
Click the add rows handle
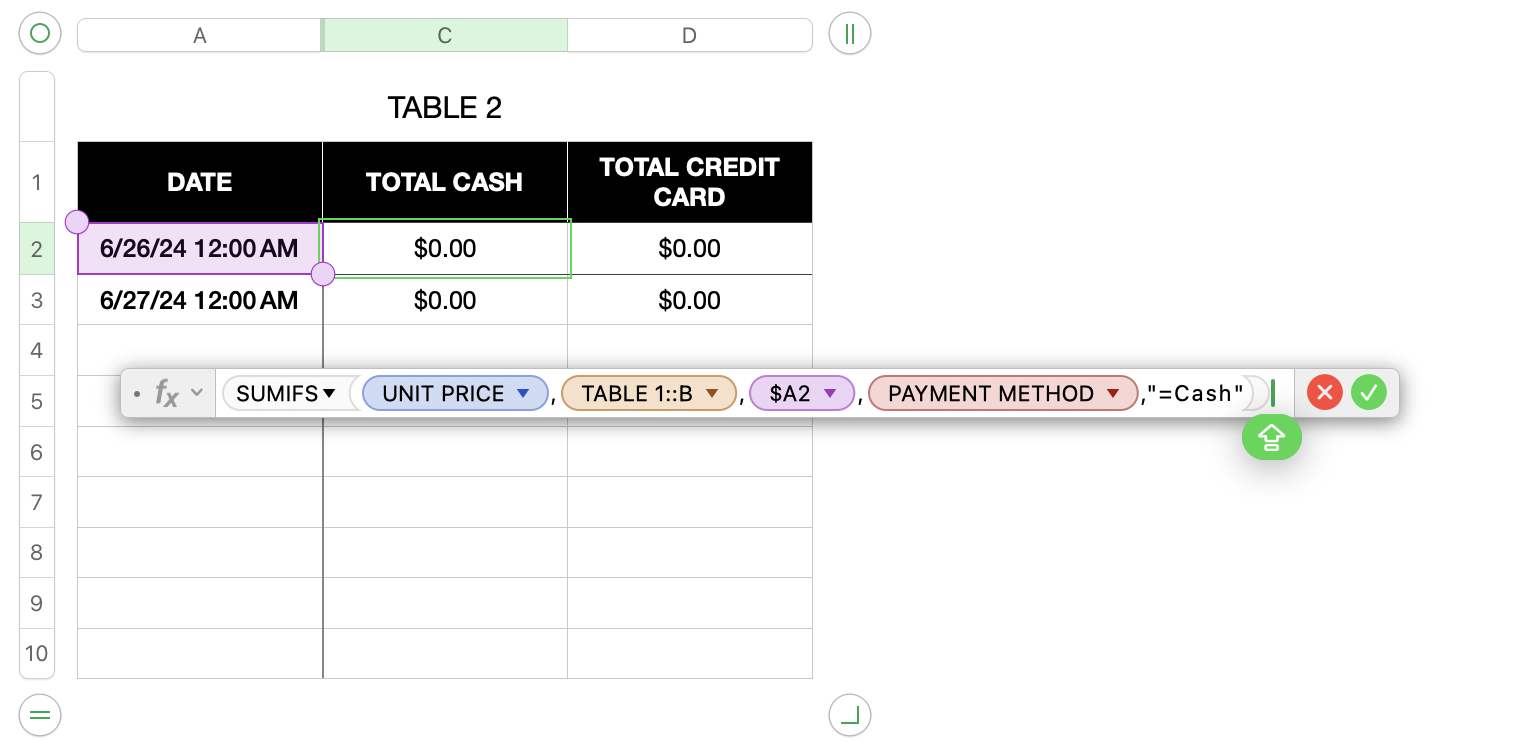[x=39, y=715]
